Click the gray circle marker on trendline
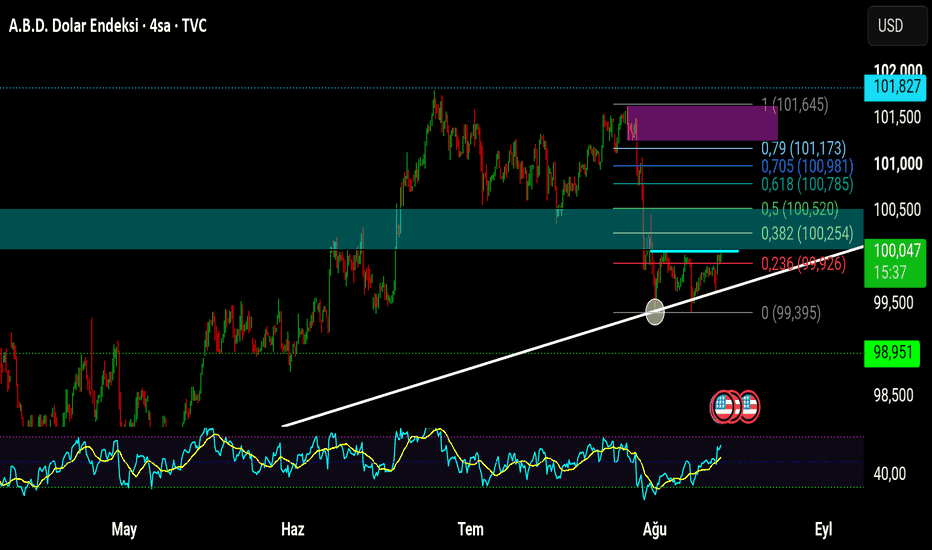The width and height of the screenshot is (932, 550). (x=655, y=312)
